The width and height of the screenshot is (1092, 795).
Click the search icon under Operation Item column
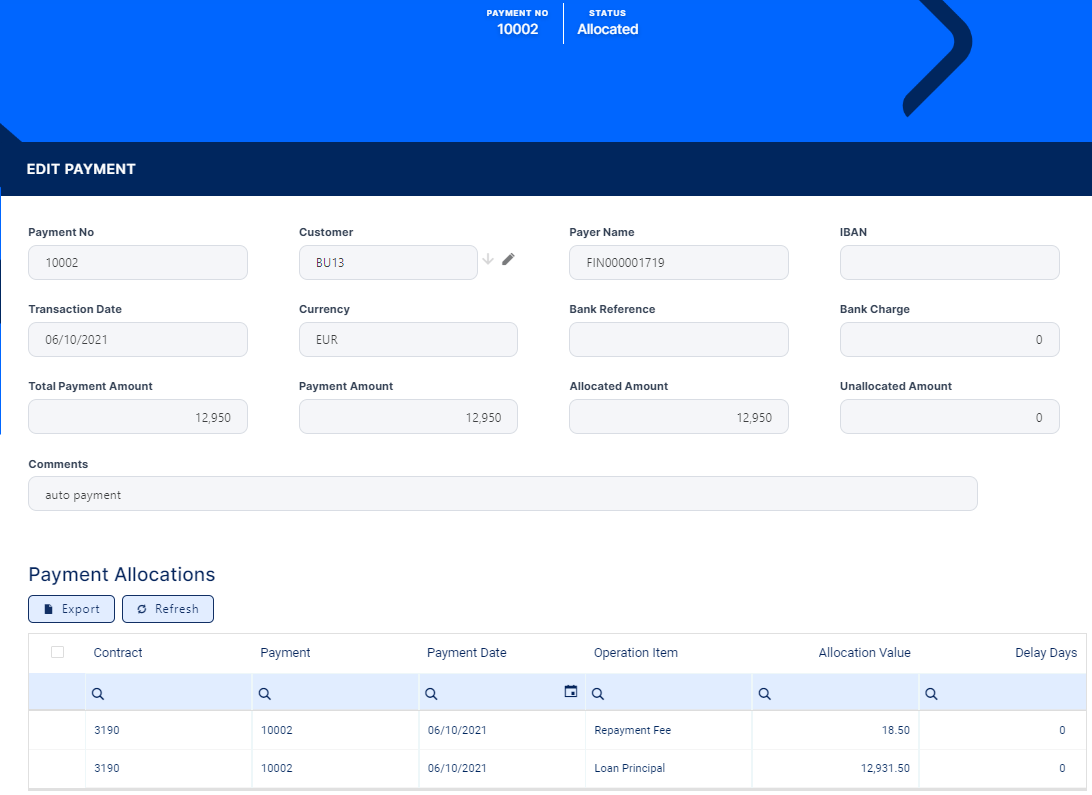[x=598, y=694]
